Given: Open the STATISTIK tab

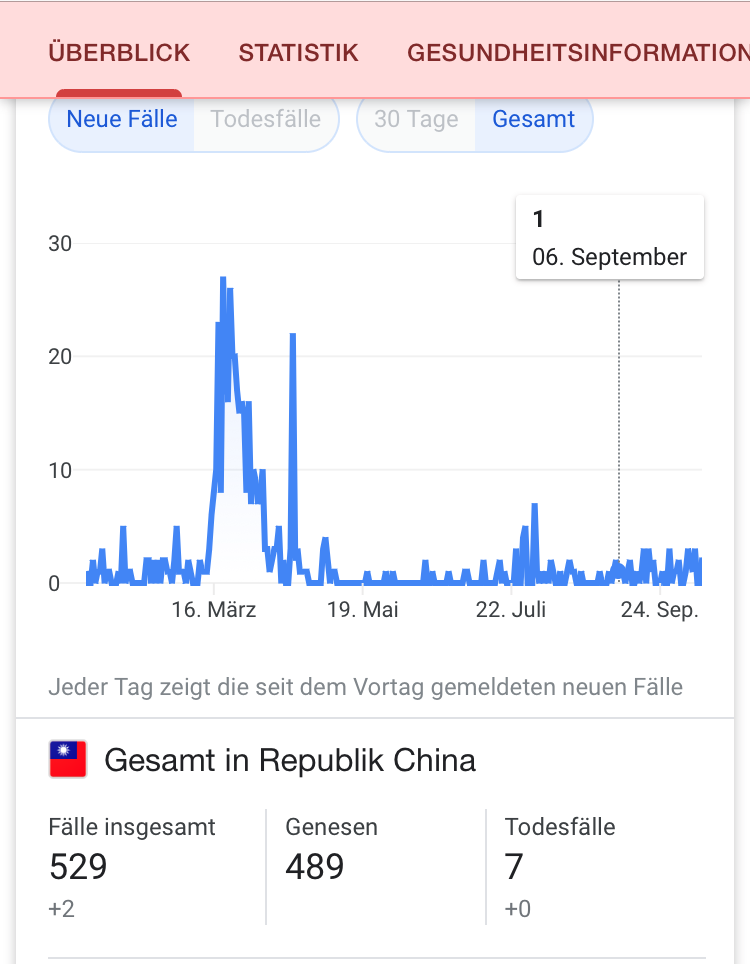Looking at the screenshot, I should (x=298, y=53).
